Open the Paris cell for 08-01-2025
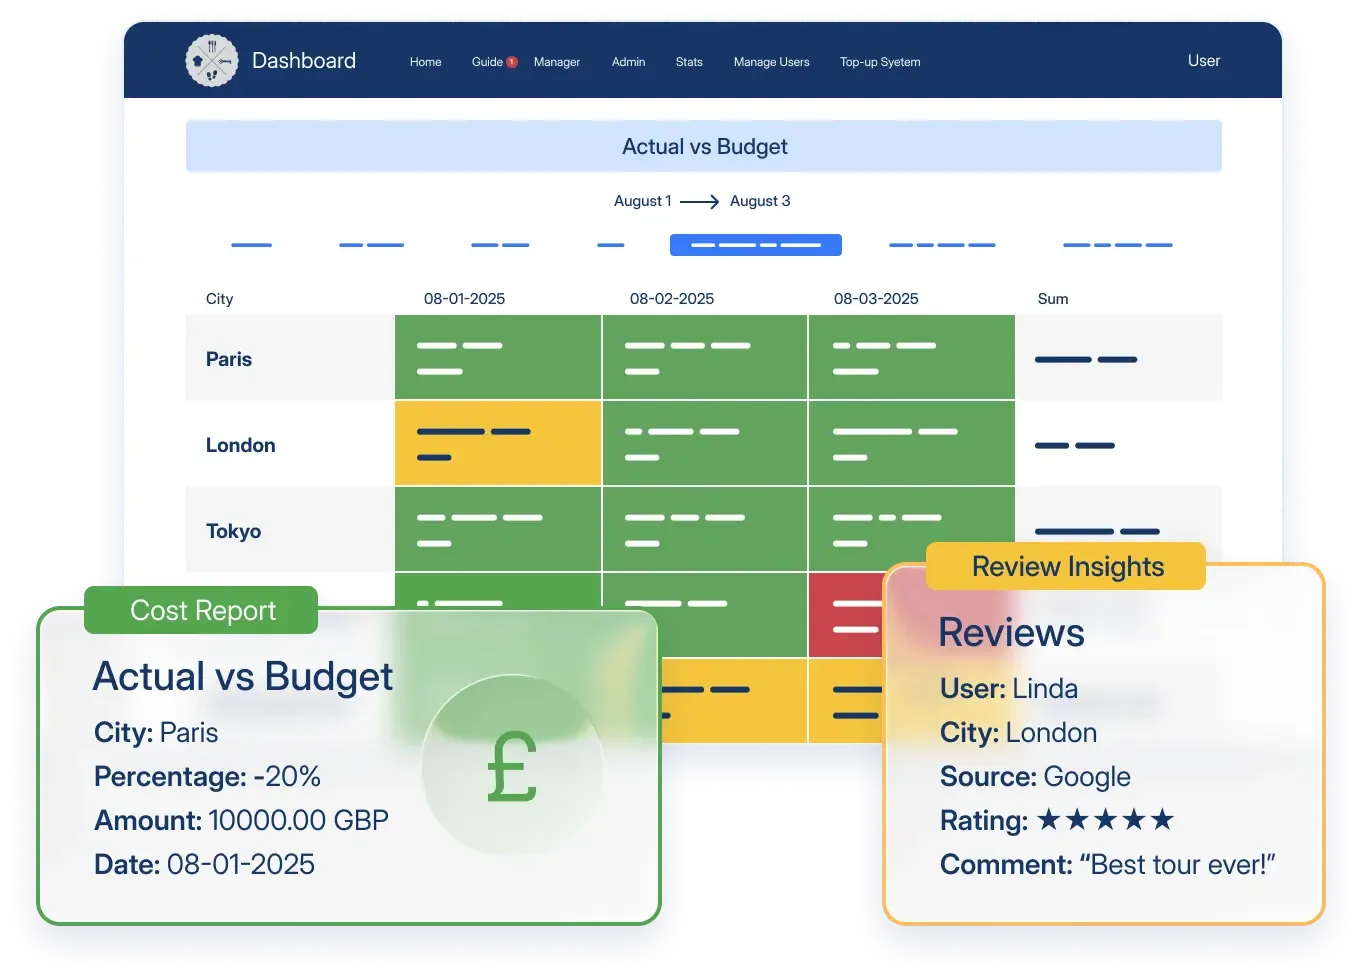Image resolution: width=1362 pixels, height=978 pixels. pyautogui.click(x=498, y=358)
